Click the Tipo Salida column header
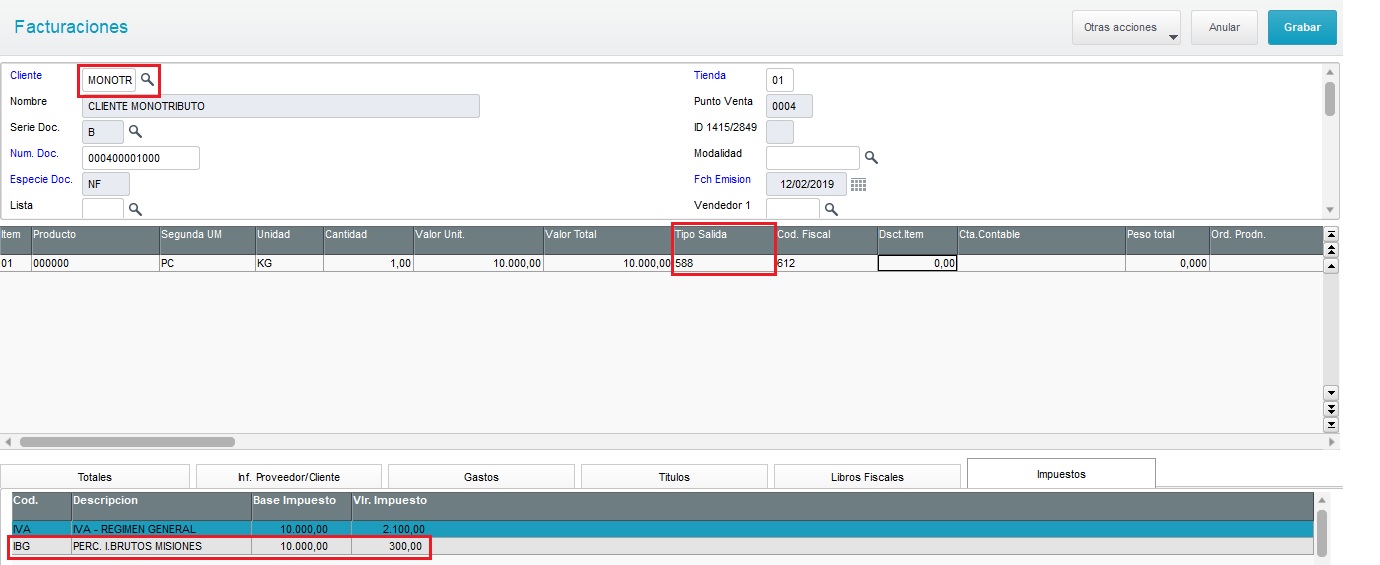1380x565 pixels. [x=723, y=240]
